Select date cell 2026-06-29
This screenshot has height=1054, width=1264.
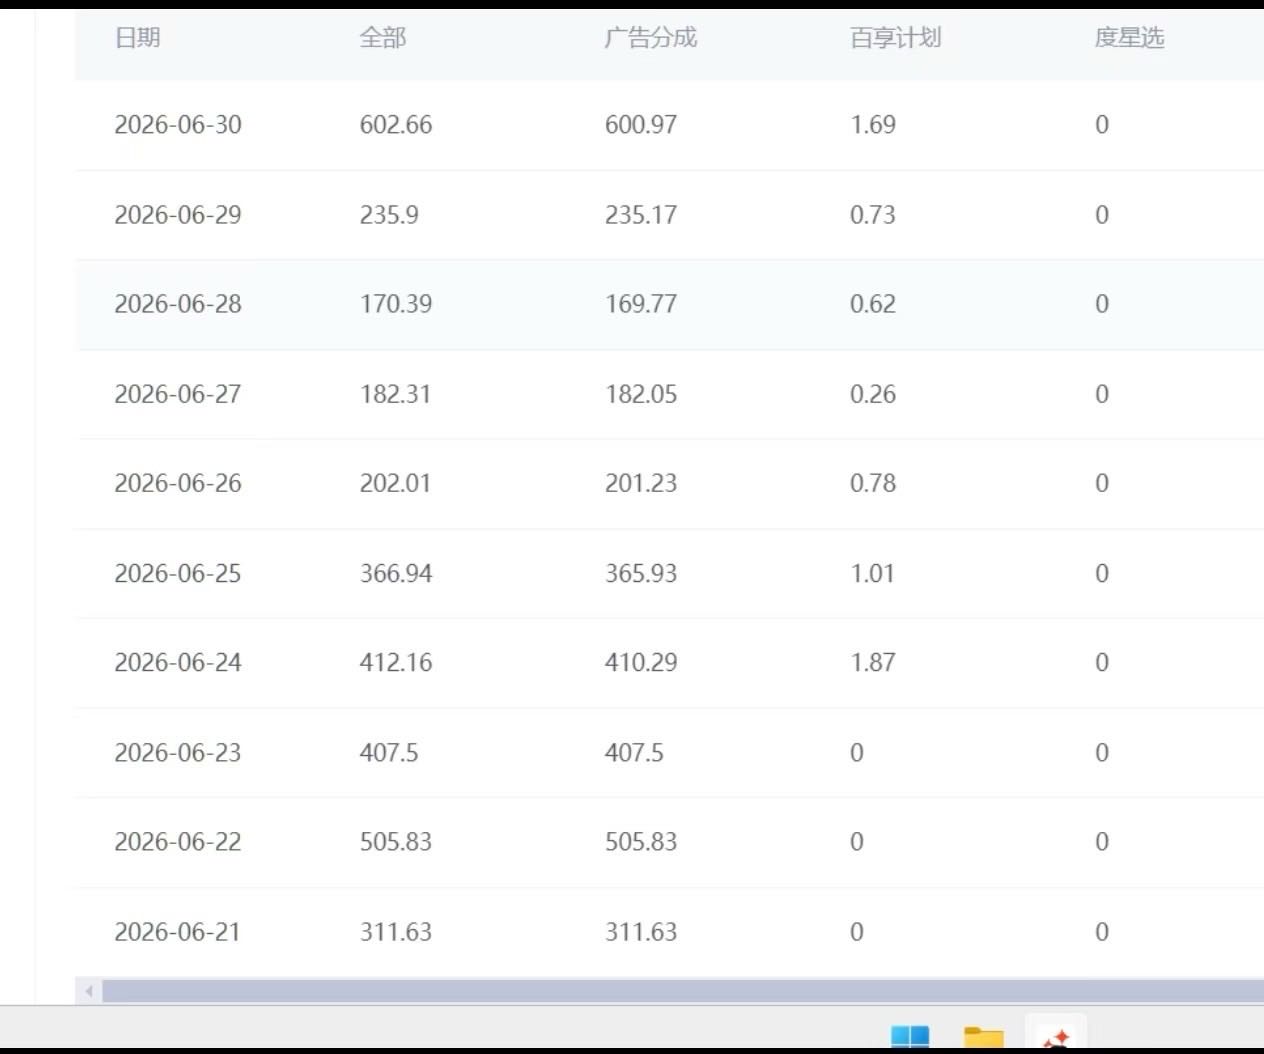click(178, 215)
